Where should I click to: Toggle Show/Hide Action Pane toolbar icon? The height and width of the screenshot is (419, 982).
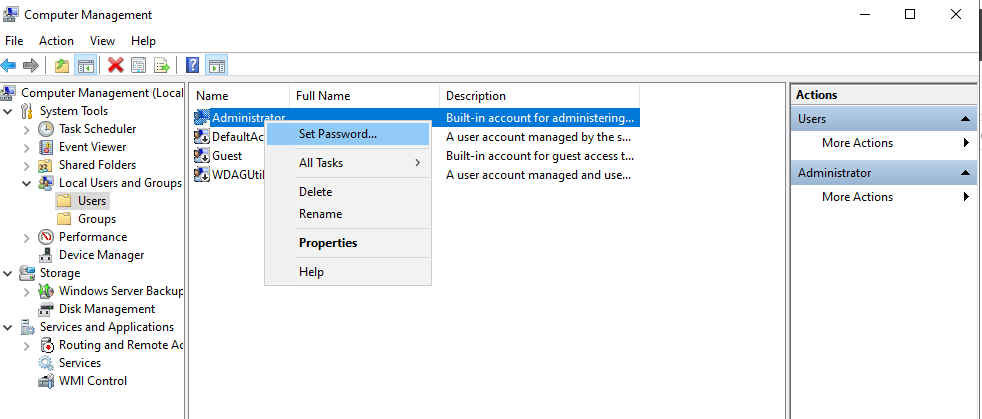tap(217, 65)
